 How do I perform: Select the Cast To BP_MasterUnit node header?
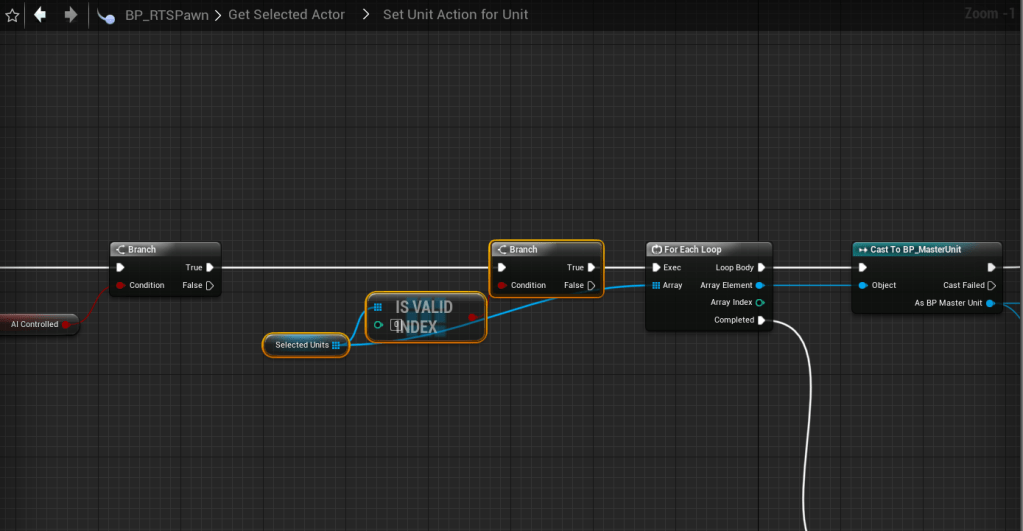click(915, 249)
